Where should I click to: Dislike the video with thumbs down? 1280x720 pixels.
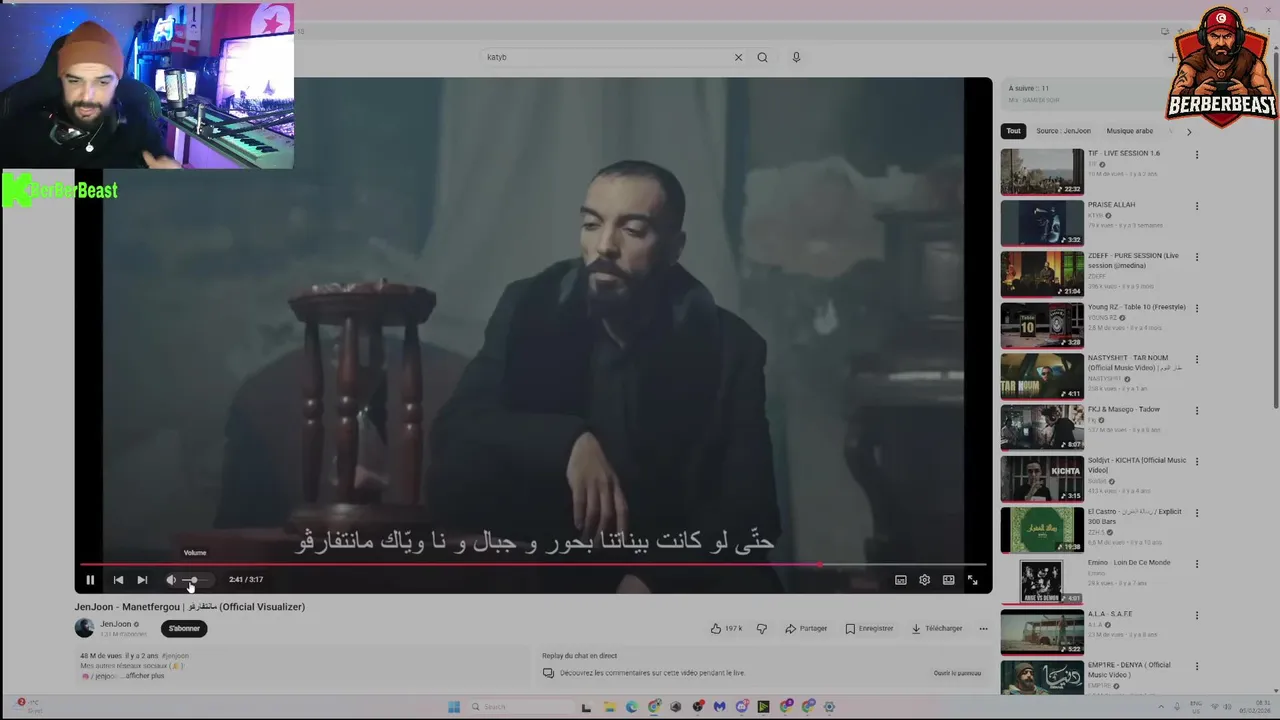pyautogui.click(x=762, y=628)
